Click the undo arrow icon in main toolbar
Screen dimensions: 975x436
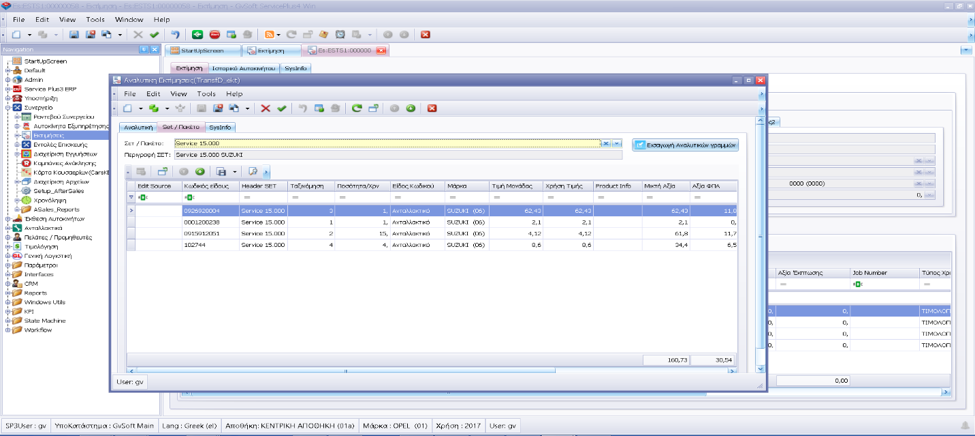pos(175,34)
